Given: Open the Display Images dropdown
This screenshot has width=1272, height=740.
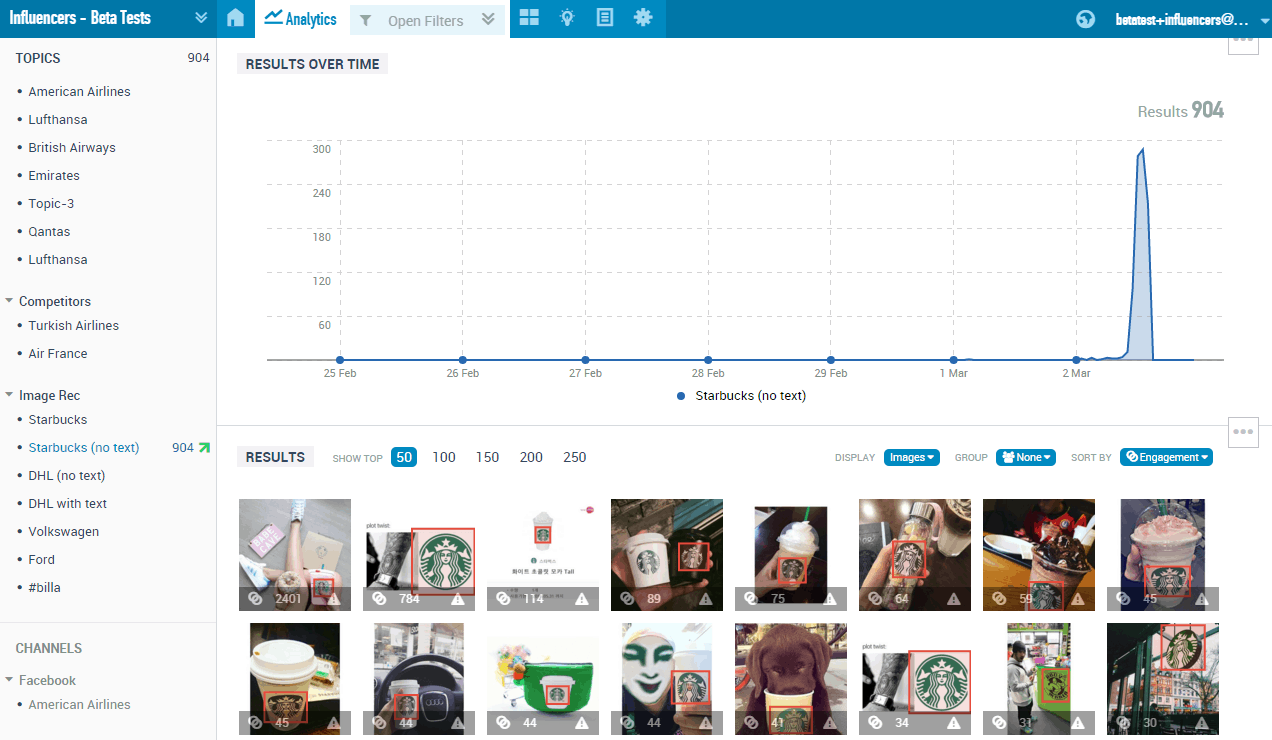Looking at the screenshot, I should pyautogui.click(x=912, y=457).
